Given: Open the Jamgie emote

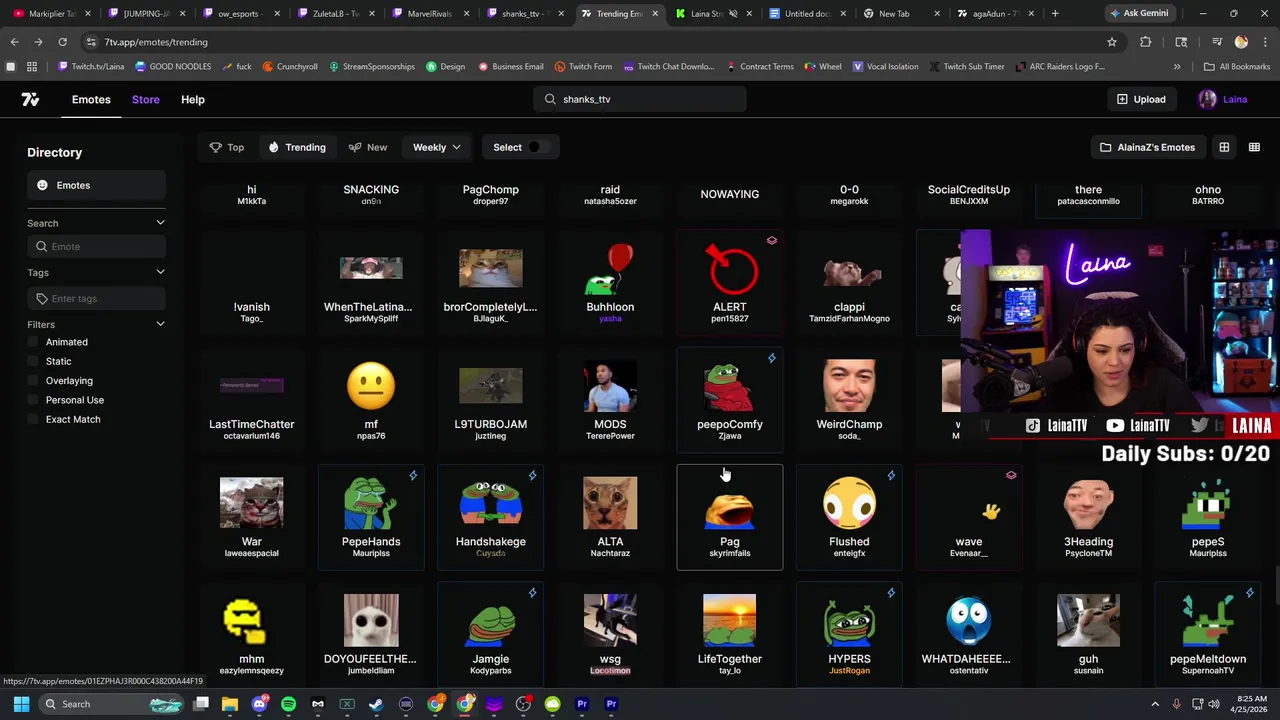Looking at the screenshot, I should 490,634.
